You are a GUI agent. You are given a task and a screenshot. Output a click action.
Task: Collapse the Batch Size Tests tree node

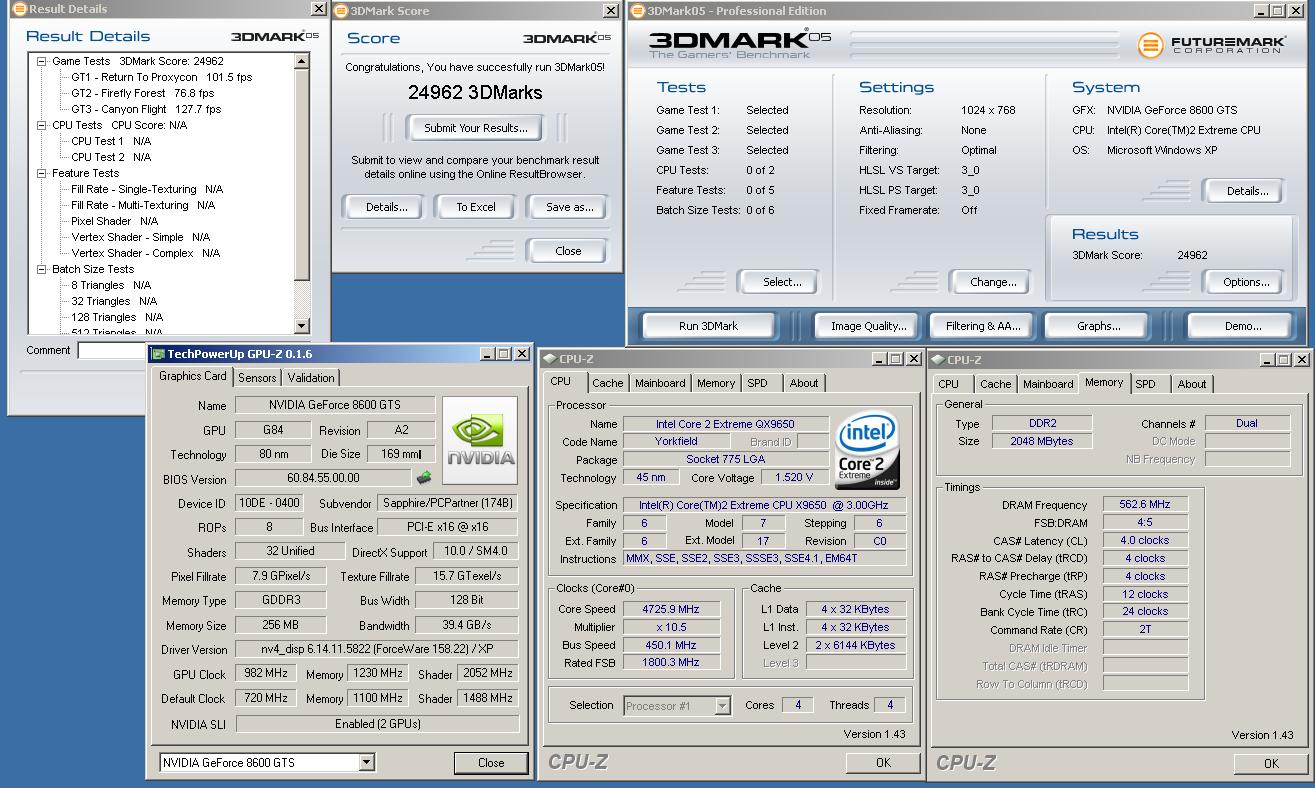[42, 269]
